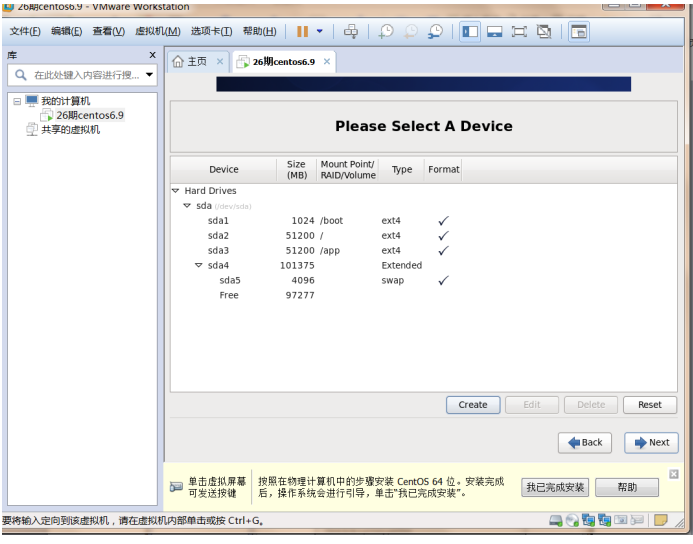The width and height of the screenshot is (693, 544).
Task: Click the Back button
Action: click(585, 443)
